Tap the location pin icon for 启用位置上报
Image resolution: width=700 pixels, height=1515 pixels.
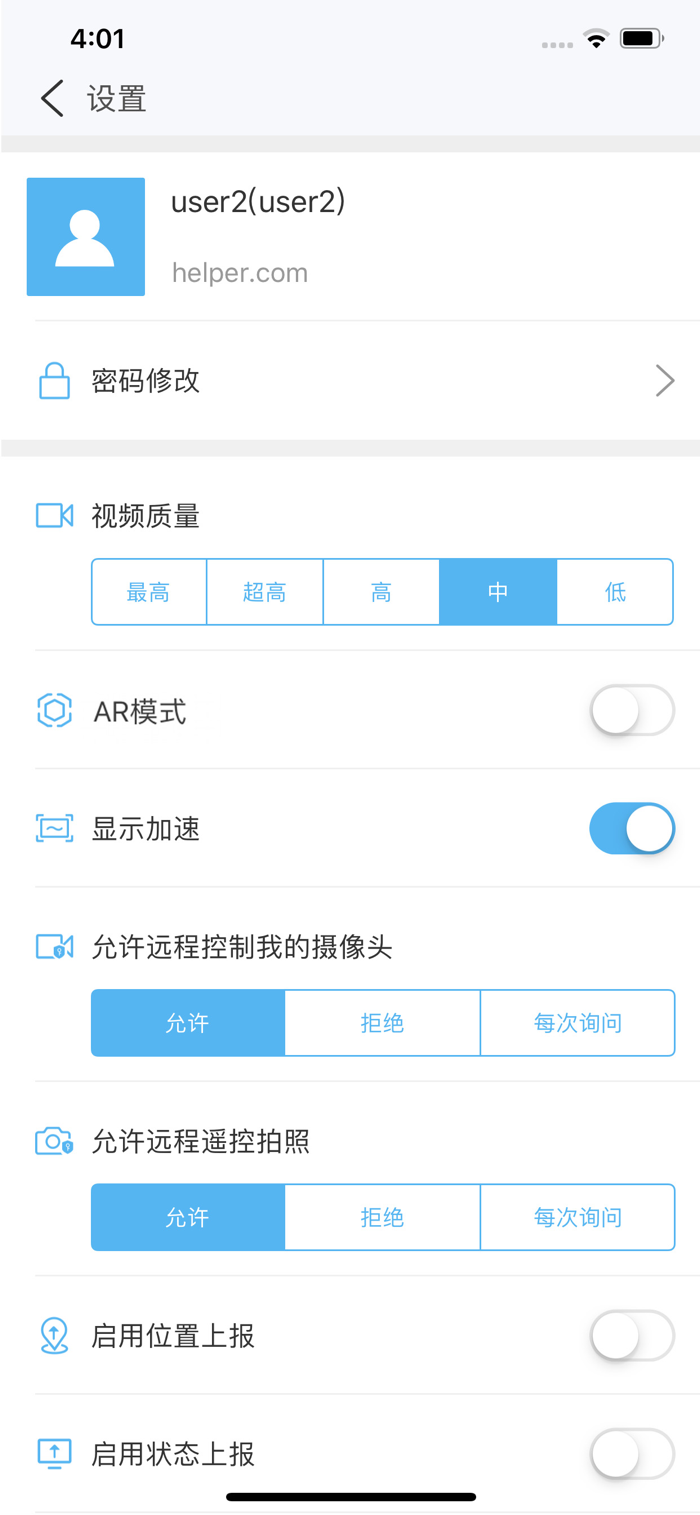pos(54,1336)
